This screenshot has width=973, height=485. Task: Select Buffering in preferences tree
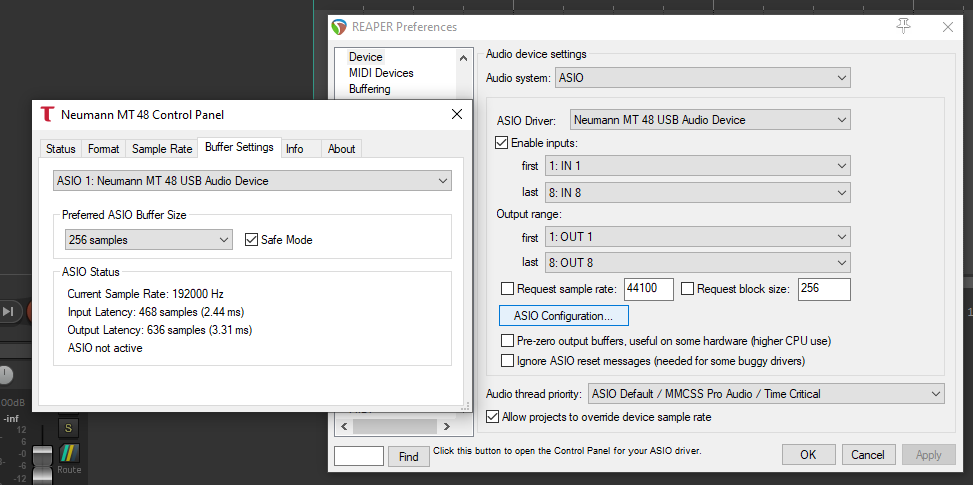(x=369, y=89)
